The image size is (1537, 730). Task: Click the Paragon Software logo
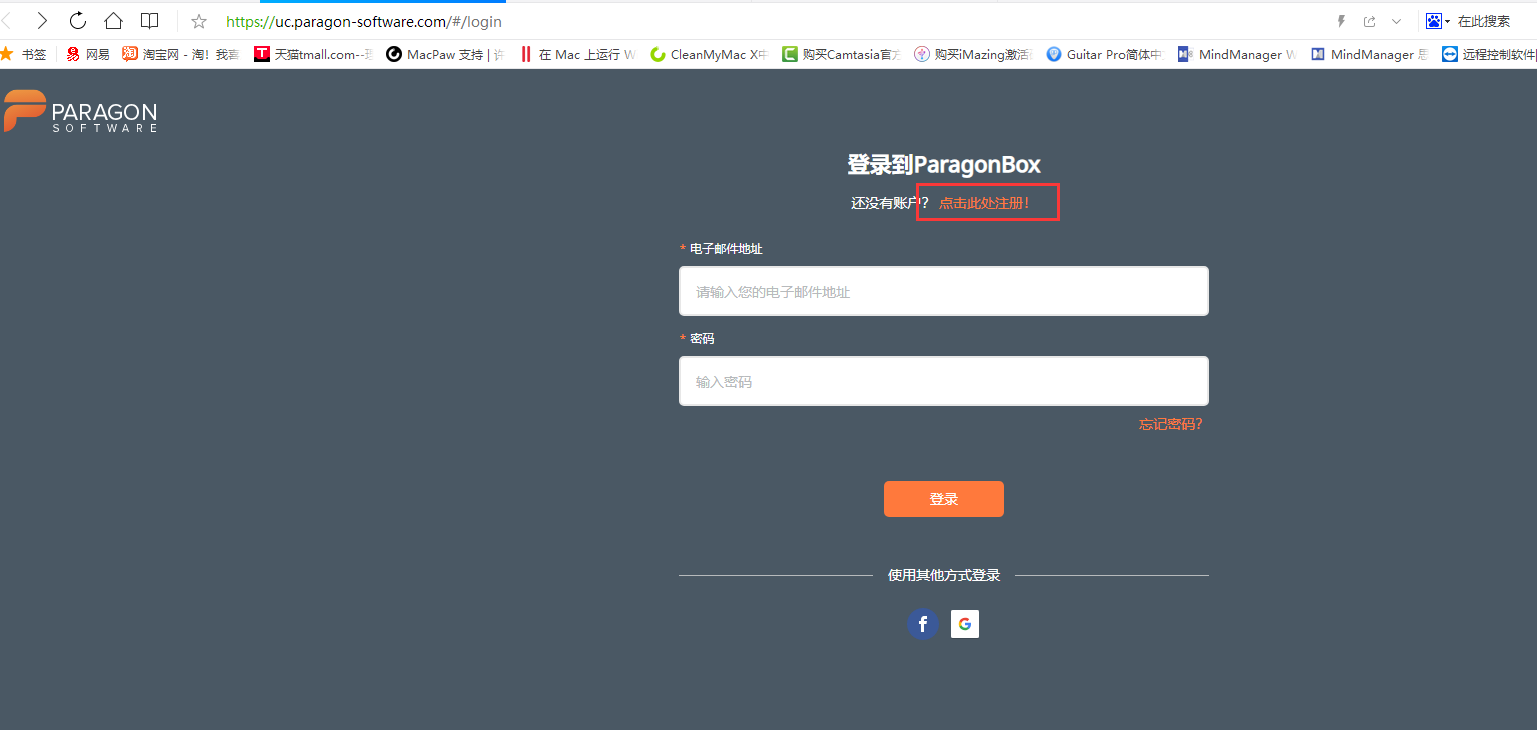[x=81, y=111]
